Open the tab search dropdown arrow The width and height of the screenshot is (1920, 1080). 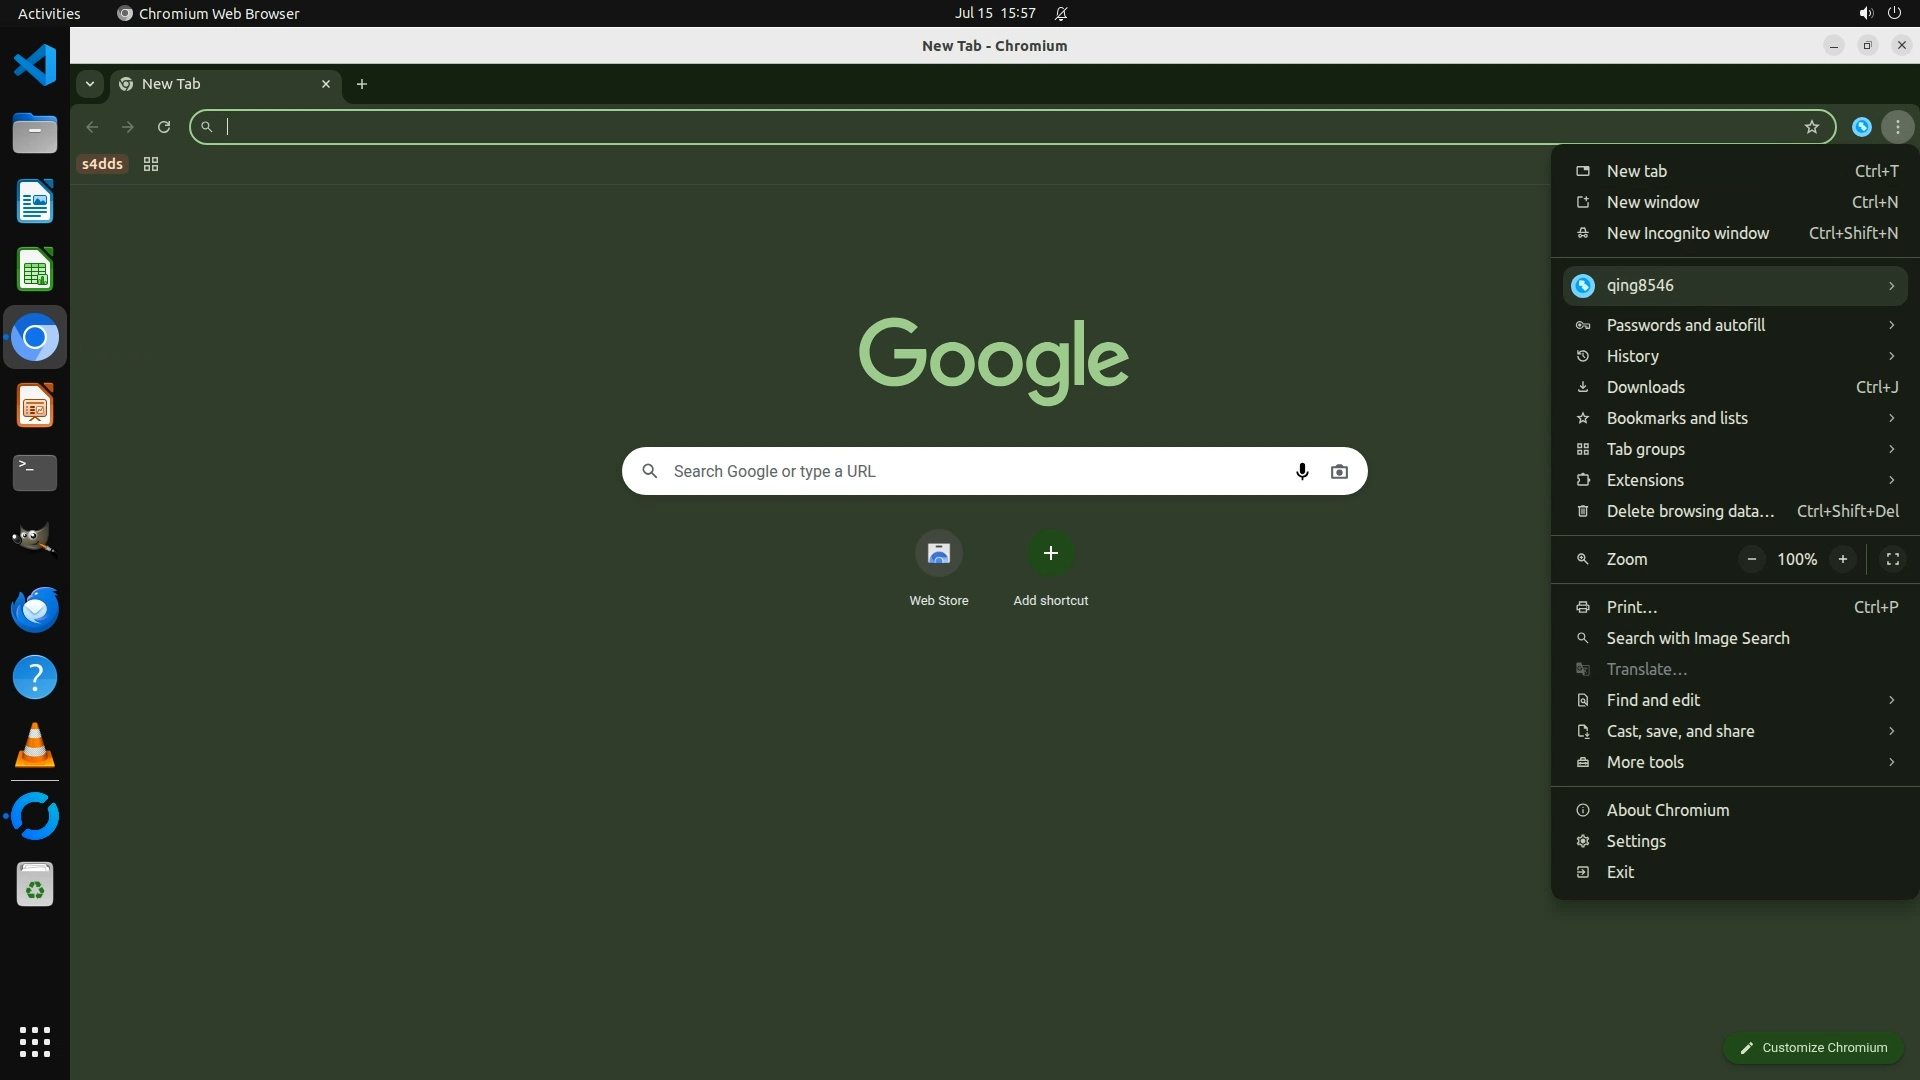click(90, 84)
